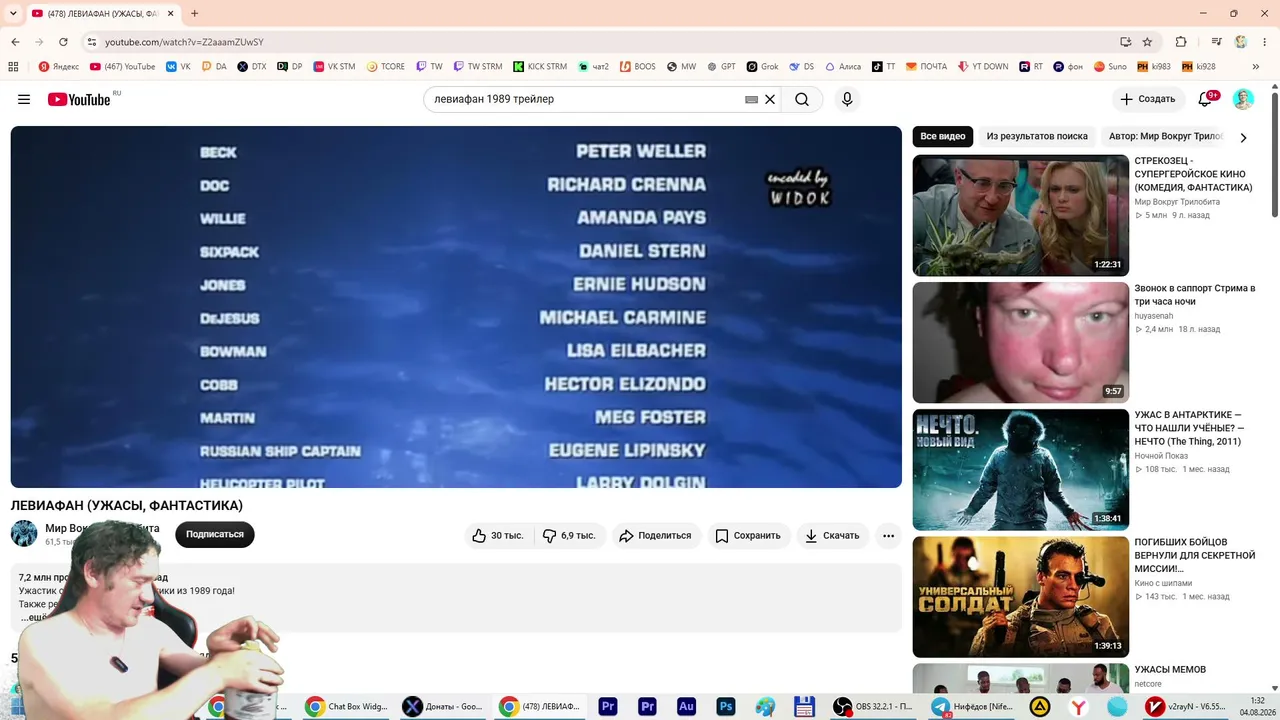This screenshot has height=720, width=1280.
Task: Open the НЕЧТО новый вид thumbnail
Action: [1020, 469]
